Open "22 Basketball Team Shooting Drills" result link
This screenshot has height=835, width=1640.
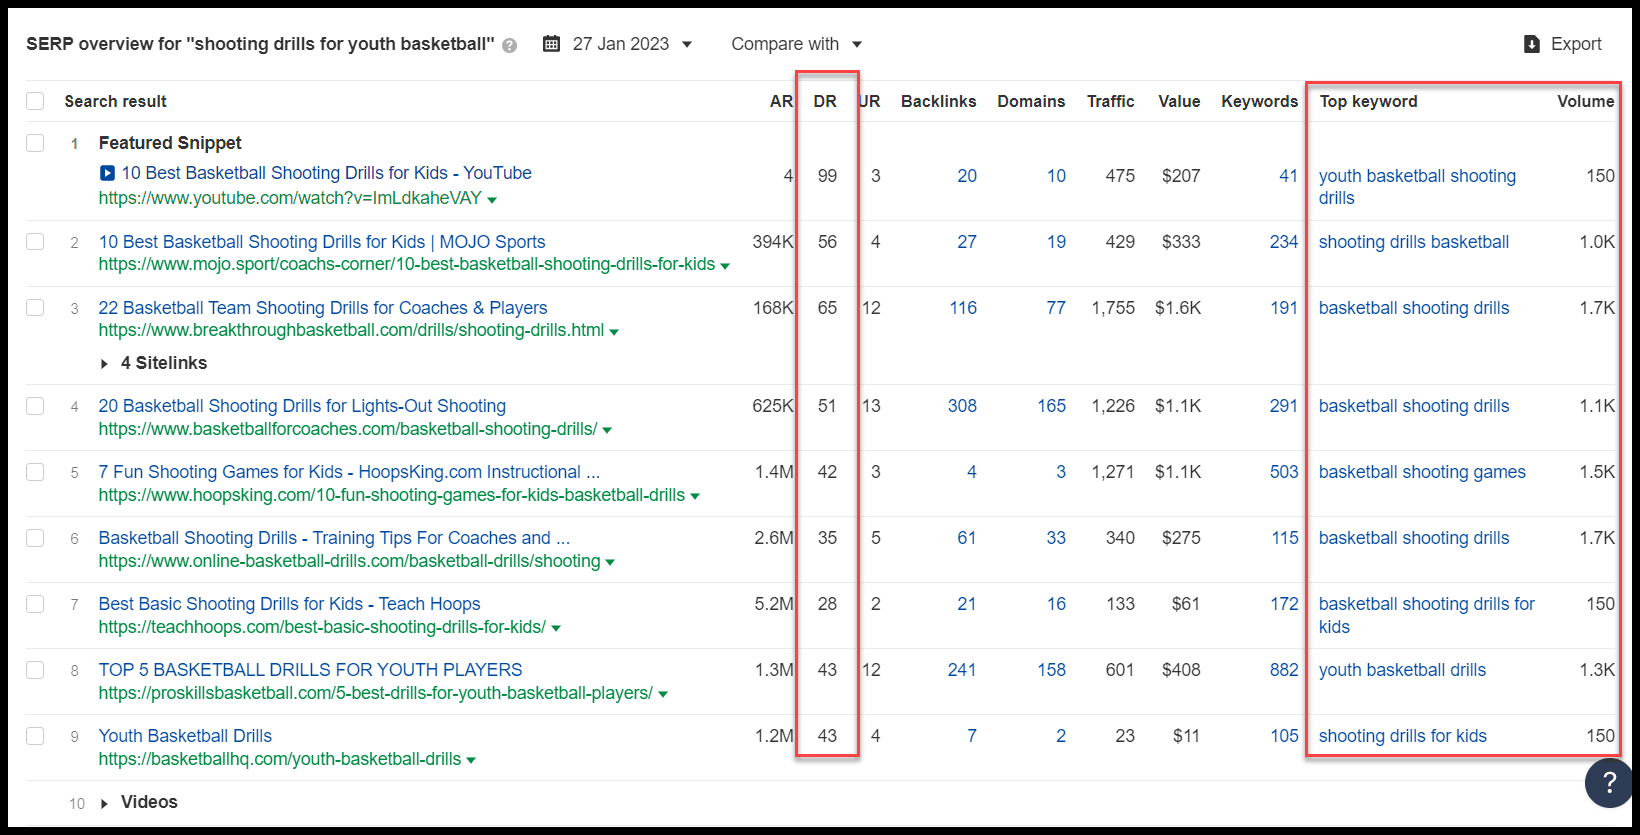click(x=323, y=308)
